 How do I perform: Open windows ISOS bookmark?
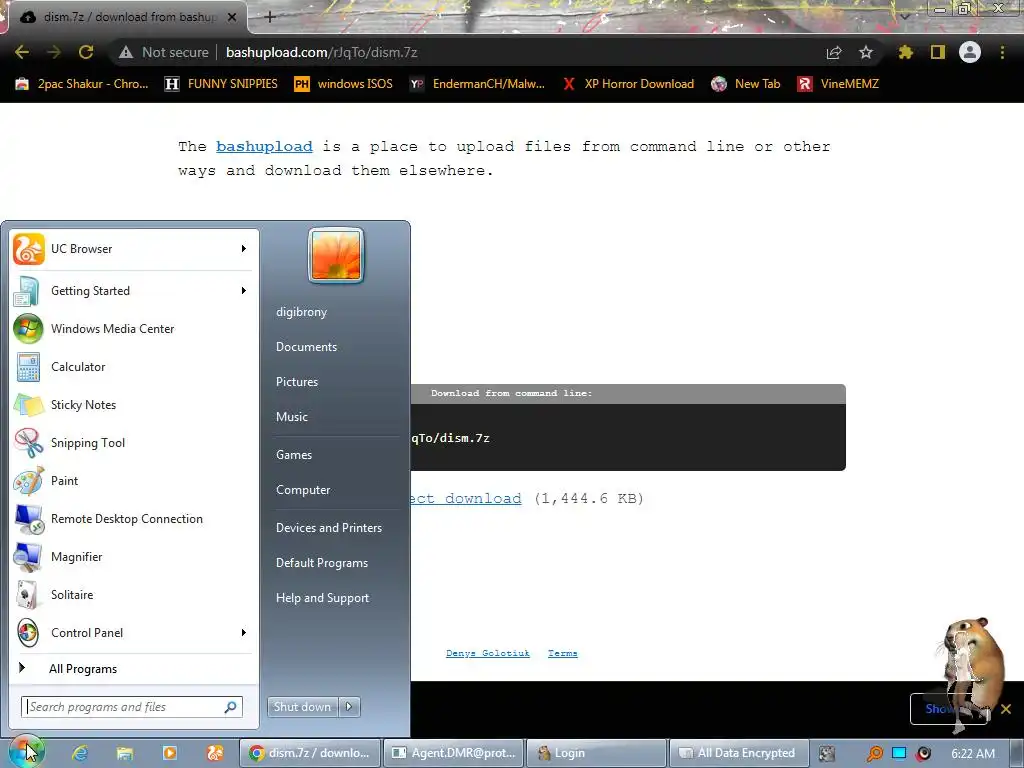coord(344,84)
